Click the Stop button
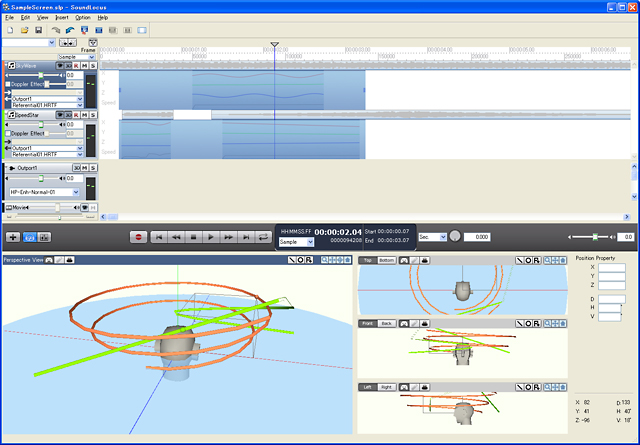Image resolution: width=640 pixels, height=445 pixels. (193, 237)
